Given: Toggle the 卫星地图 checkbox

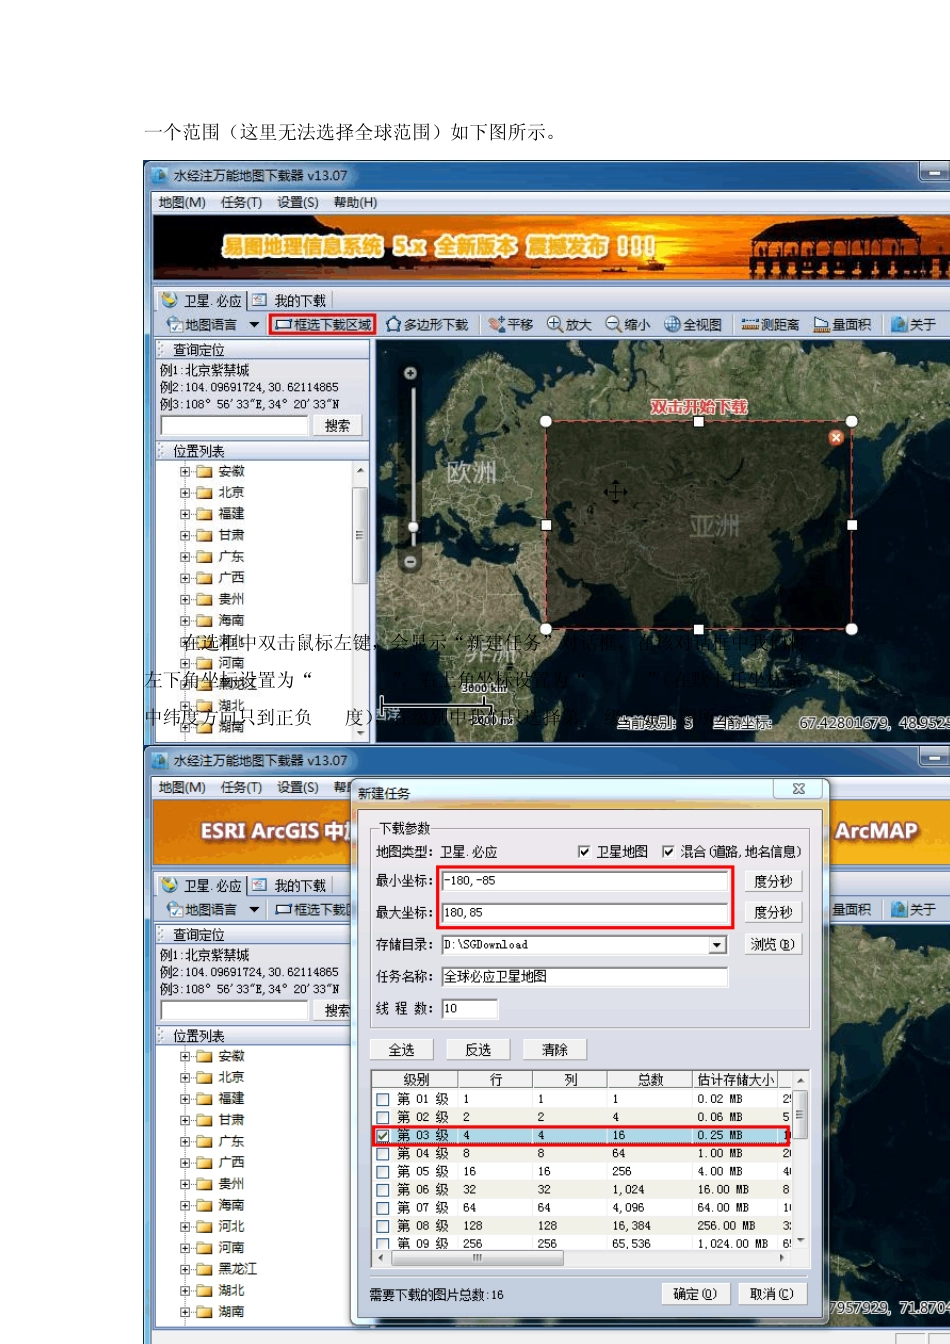Looking at the screenshot, I should [x=584, y=852].
